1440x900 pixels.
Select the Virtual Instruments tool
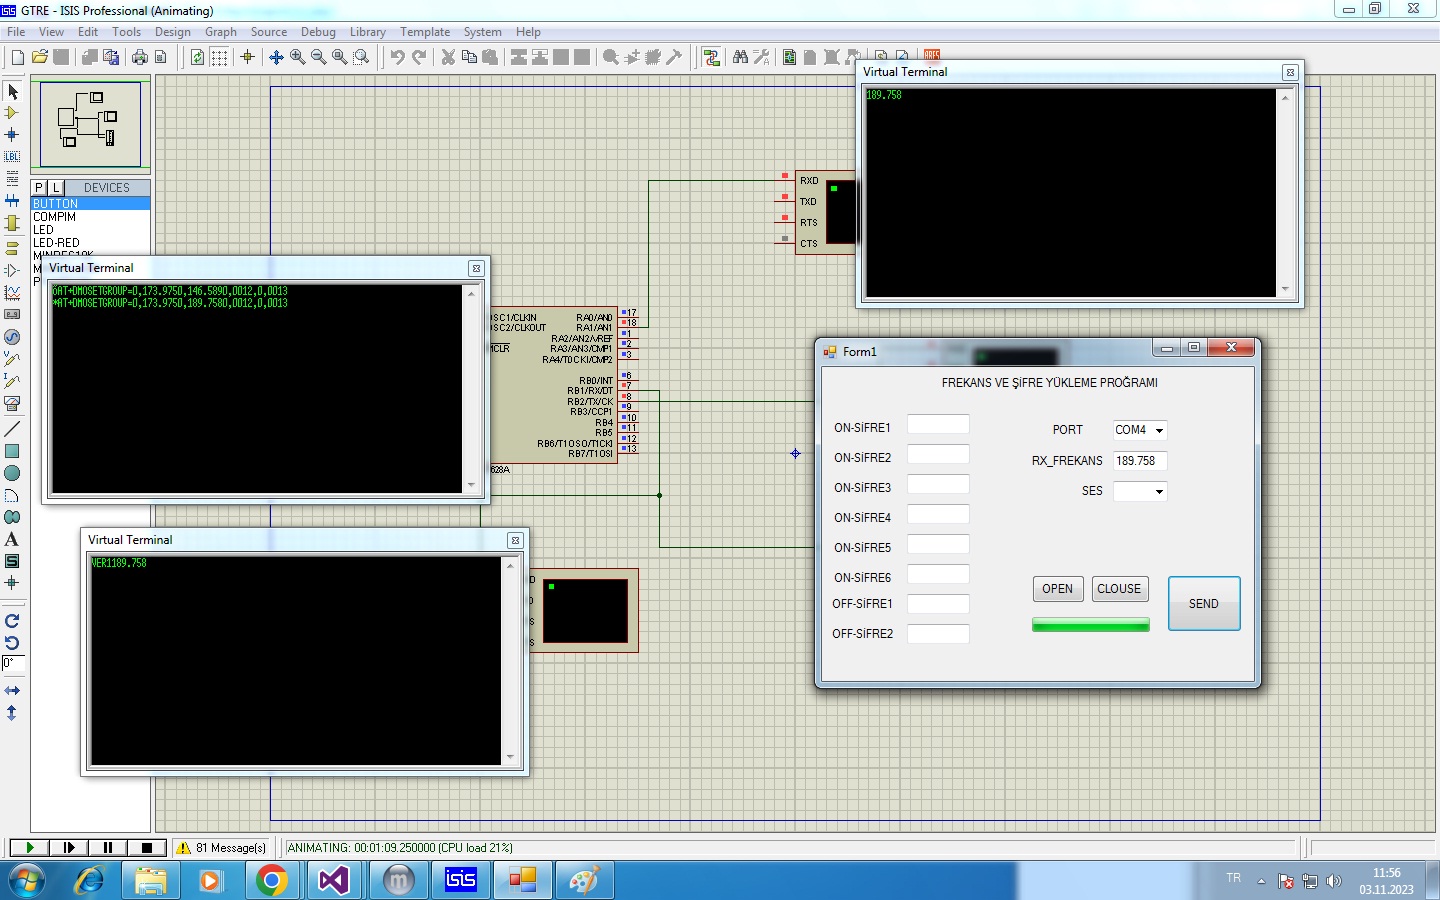(x=12, y=403)
